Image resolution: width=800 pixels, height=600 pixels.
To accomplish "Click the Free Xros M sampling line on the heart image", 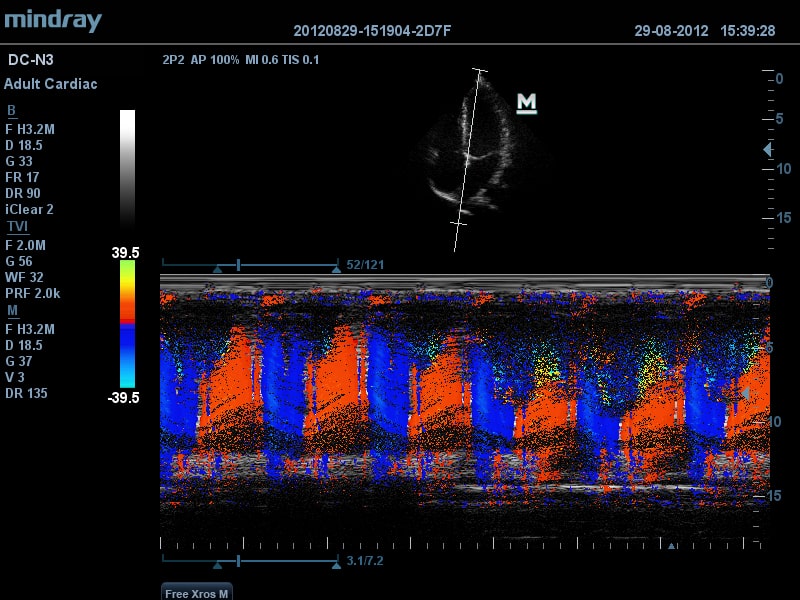I will tap(469, 160).
